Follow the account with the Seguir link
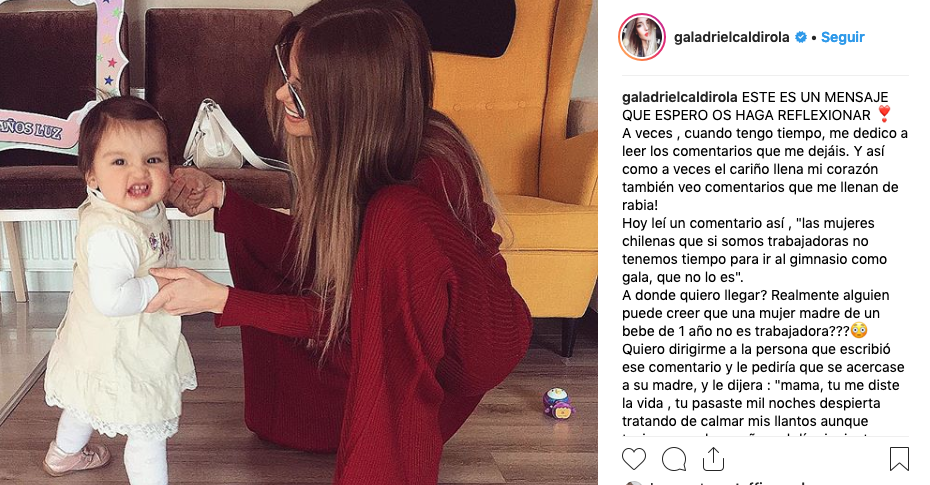930x485 pixels. (842, 37)
